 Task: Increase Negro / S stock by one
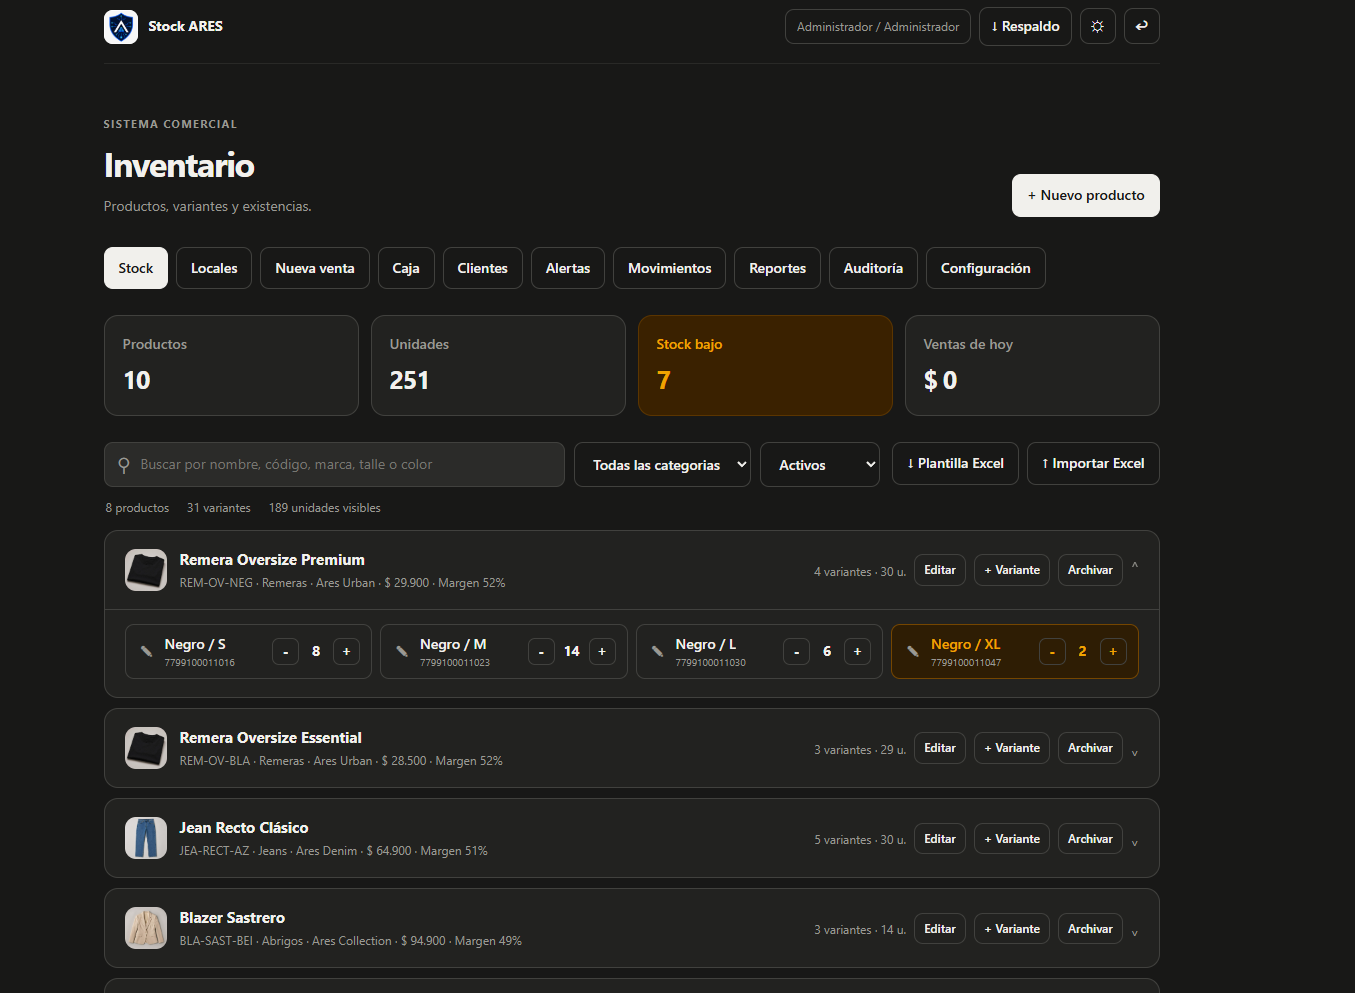click(347, 652)
